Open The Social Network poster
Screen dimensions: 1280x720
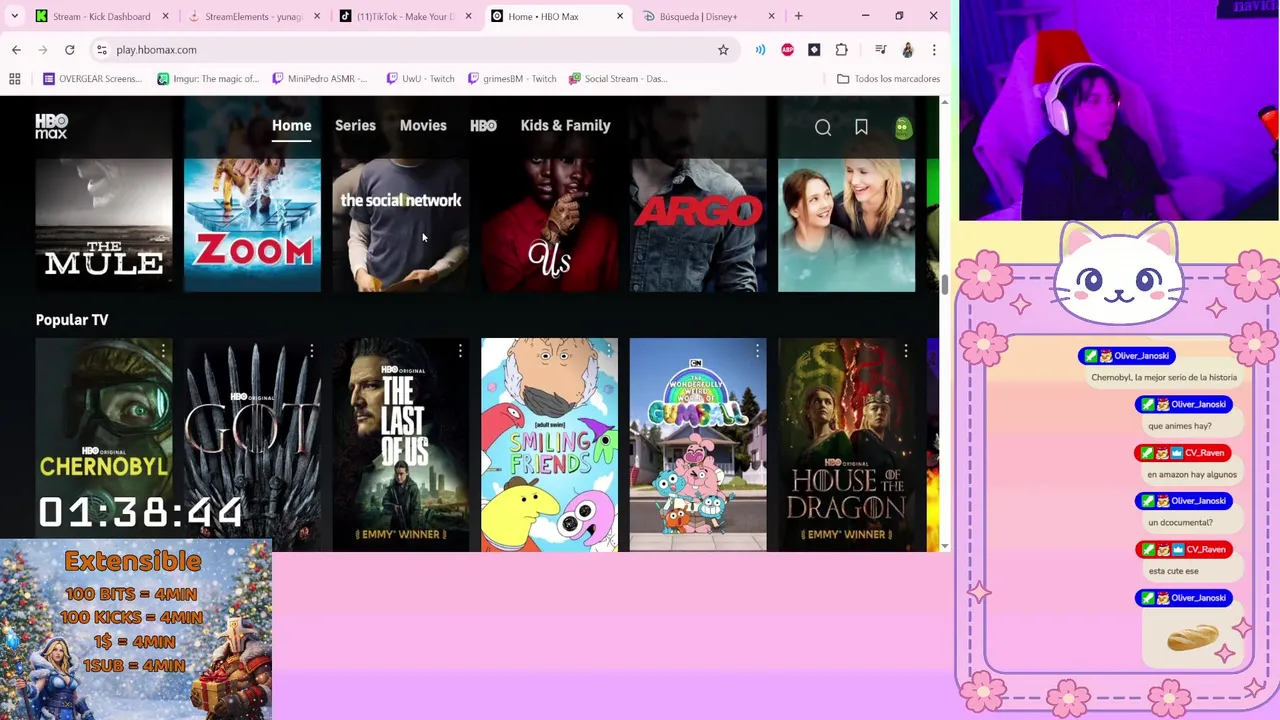[401, 225]
